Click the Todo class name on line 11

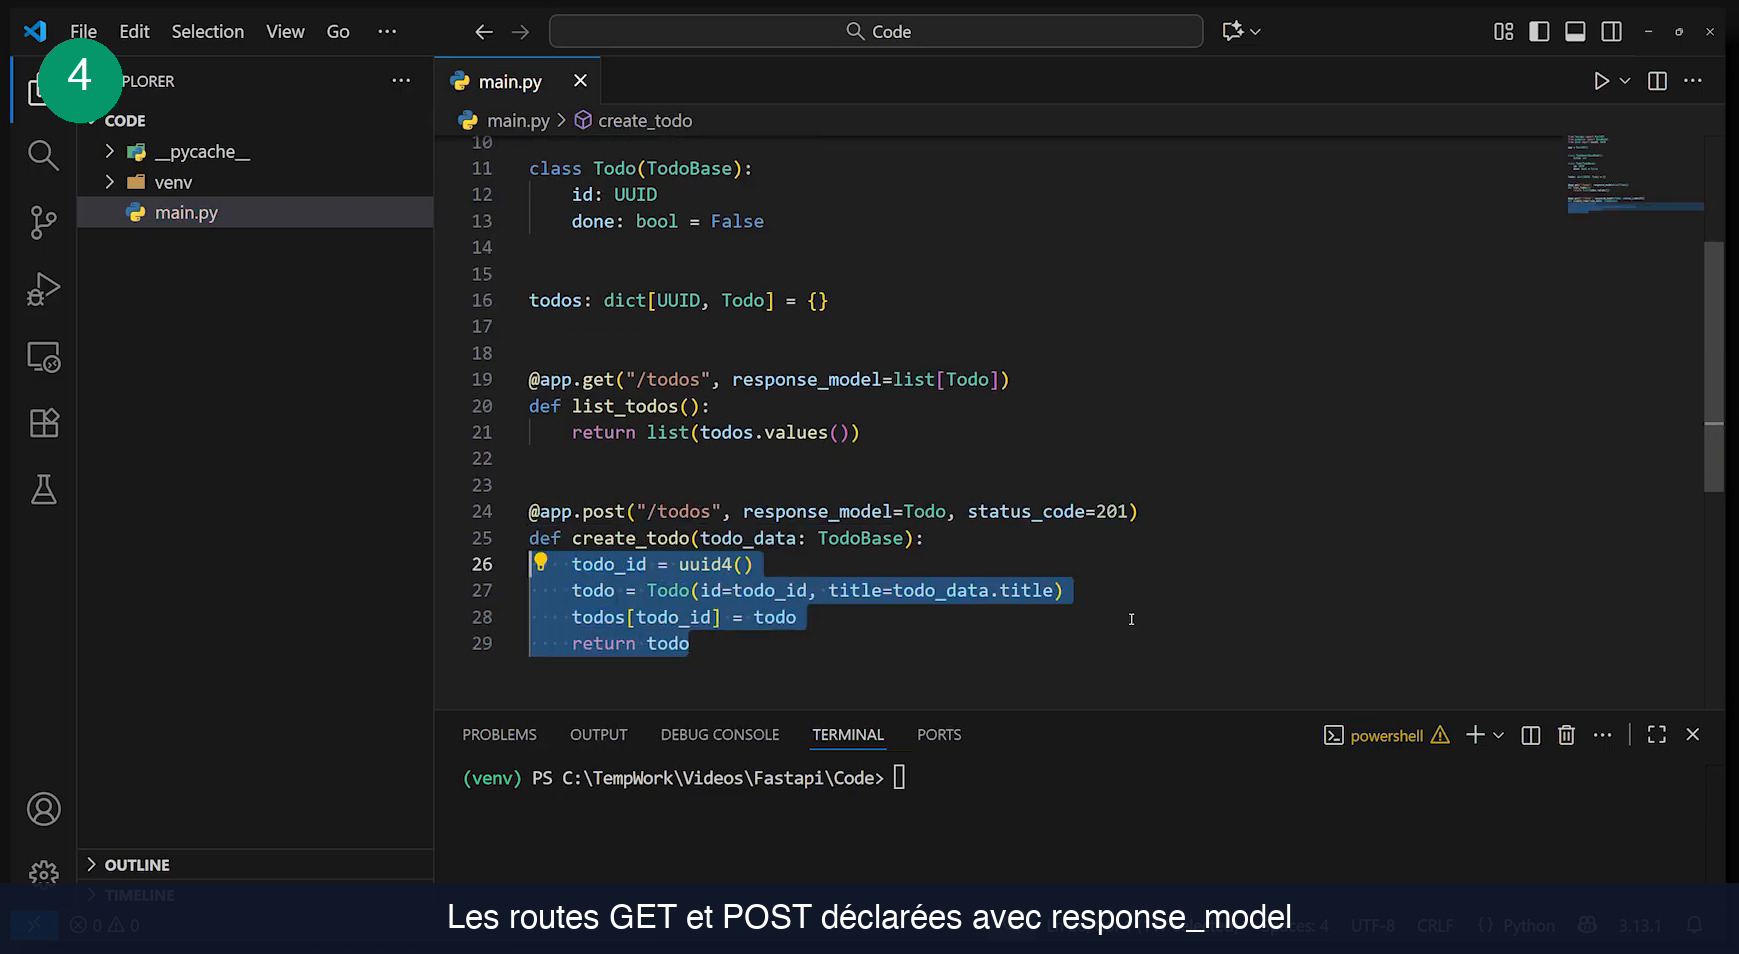point(614,169)
